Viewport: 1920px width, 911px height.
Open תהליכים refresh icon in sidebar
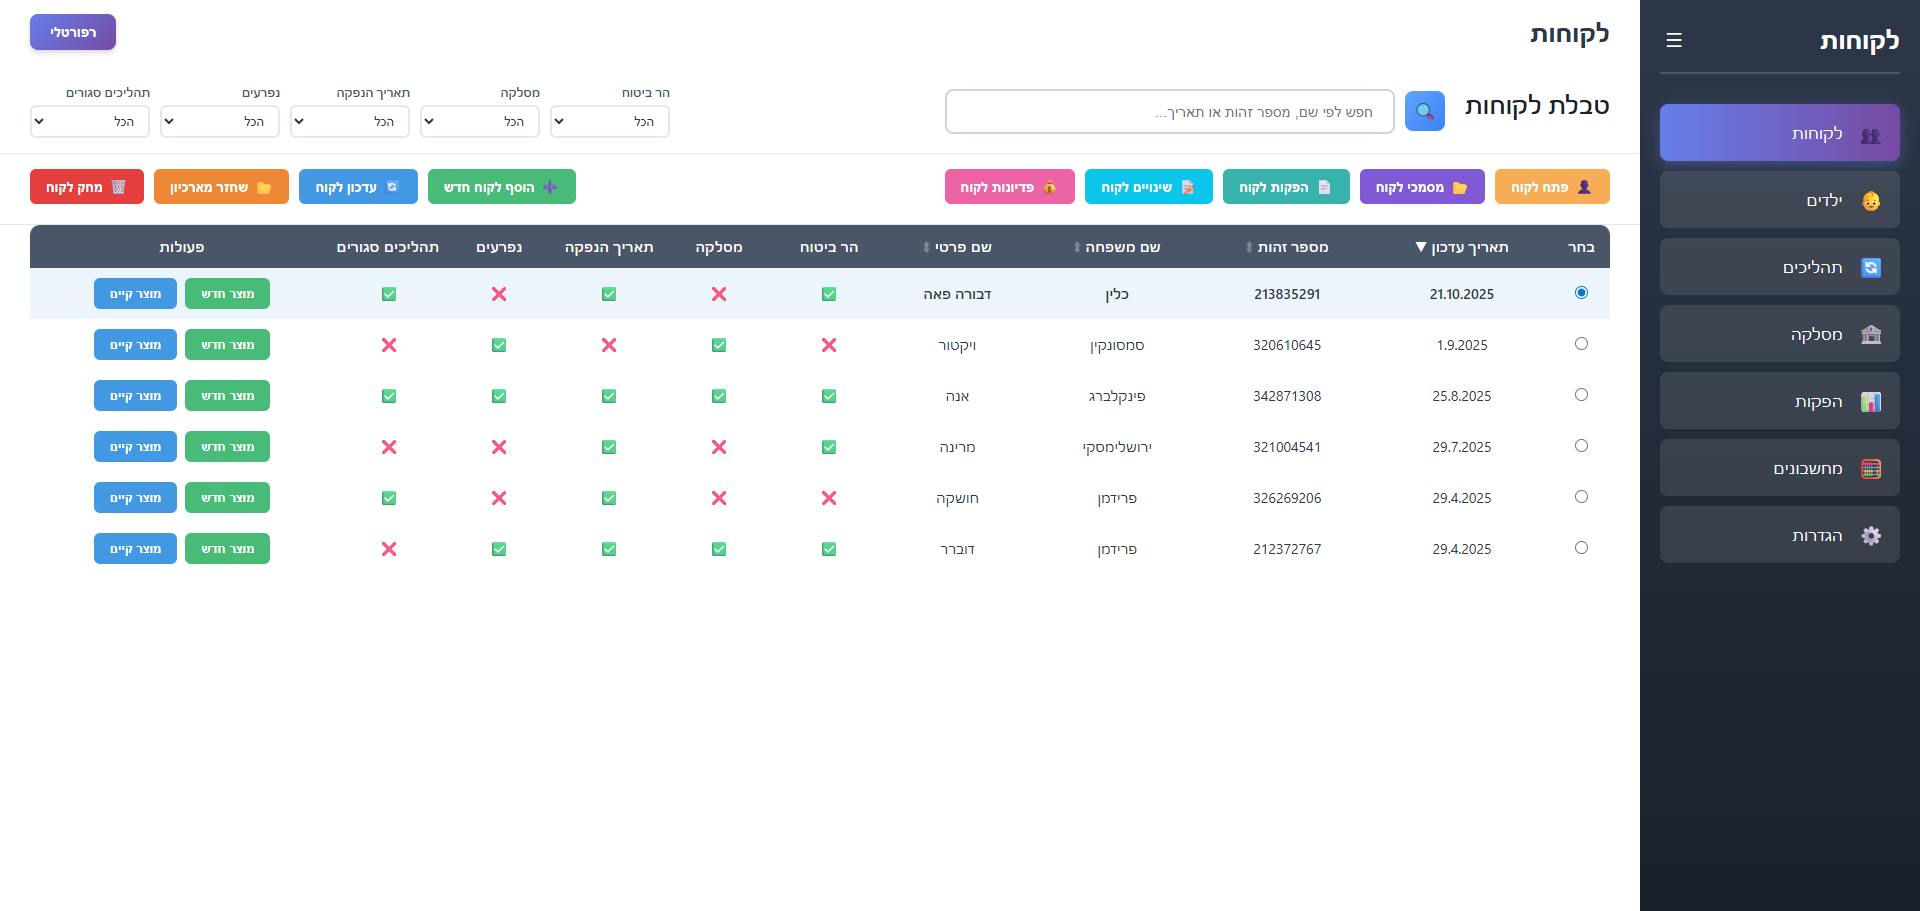click(1871, 268)
